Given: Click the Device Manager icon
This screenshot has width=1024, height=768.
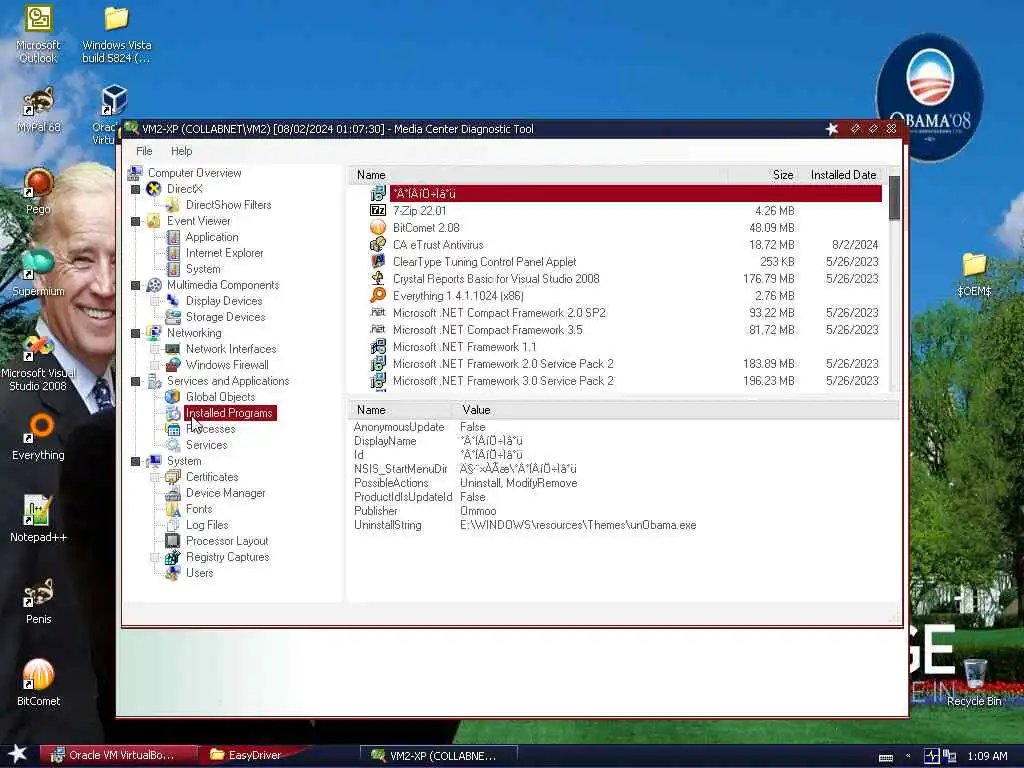Looking at the screenshot, I should (172, 493).
